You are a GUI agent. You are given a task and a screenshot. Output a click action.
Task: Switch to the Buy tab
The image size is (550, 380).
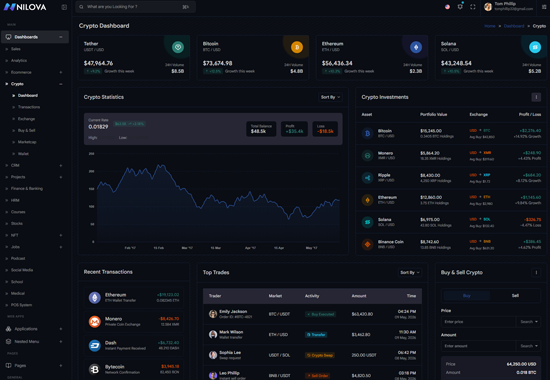click(x=467, y=295)
